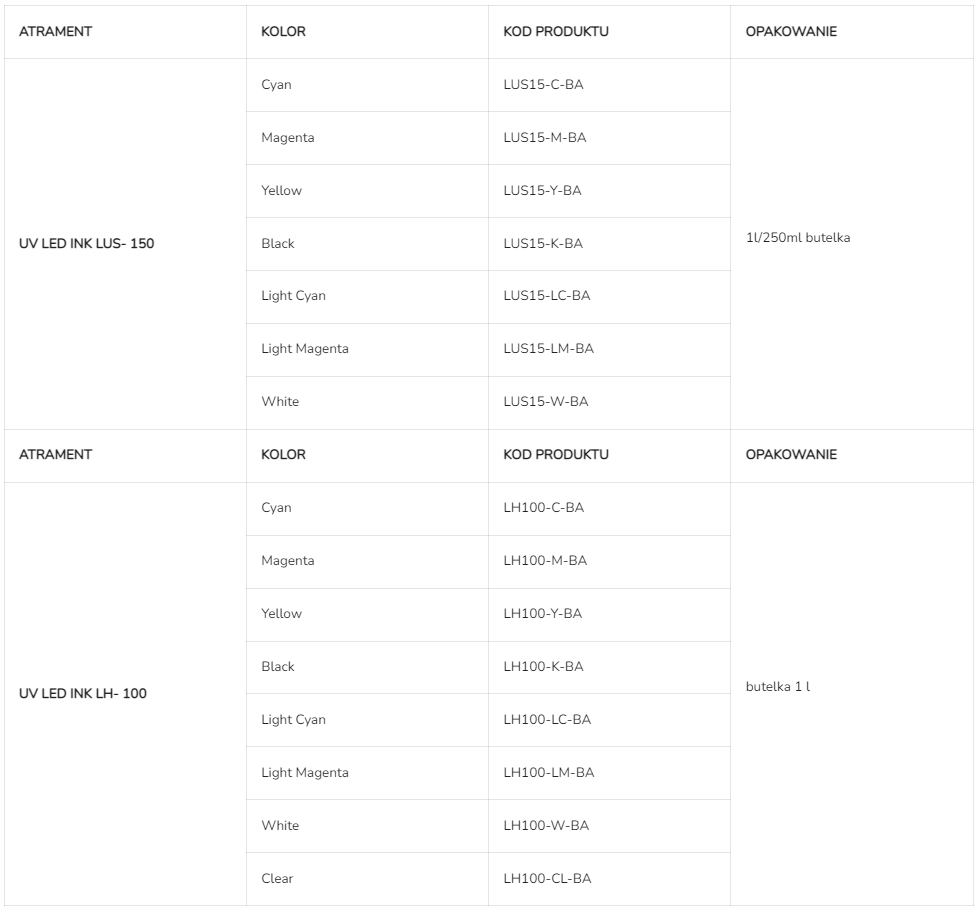The image size is (979, 913).
Task: Select the LH100-LC-BA product code
Action: tap(547, 720)
